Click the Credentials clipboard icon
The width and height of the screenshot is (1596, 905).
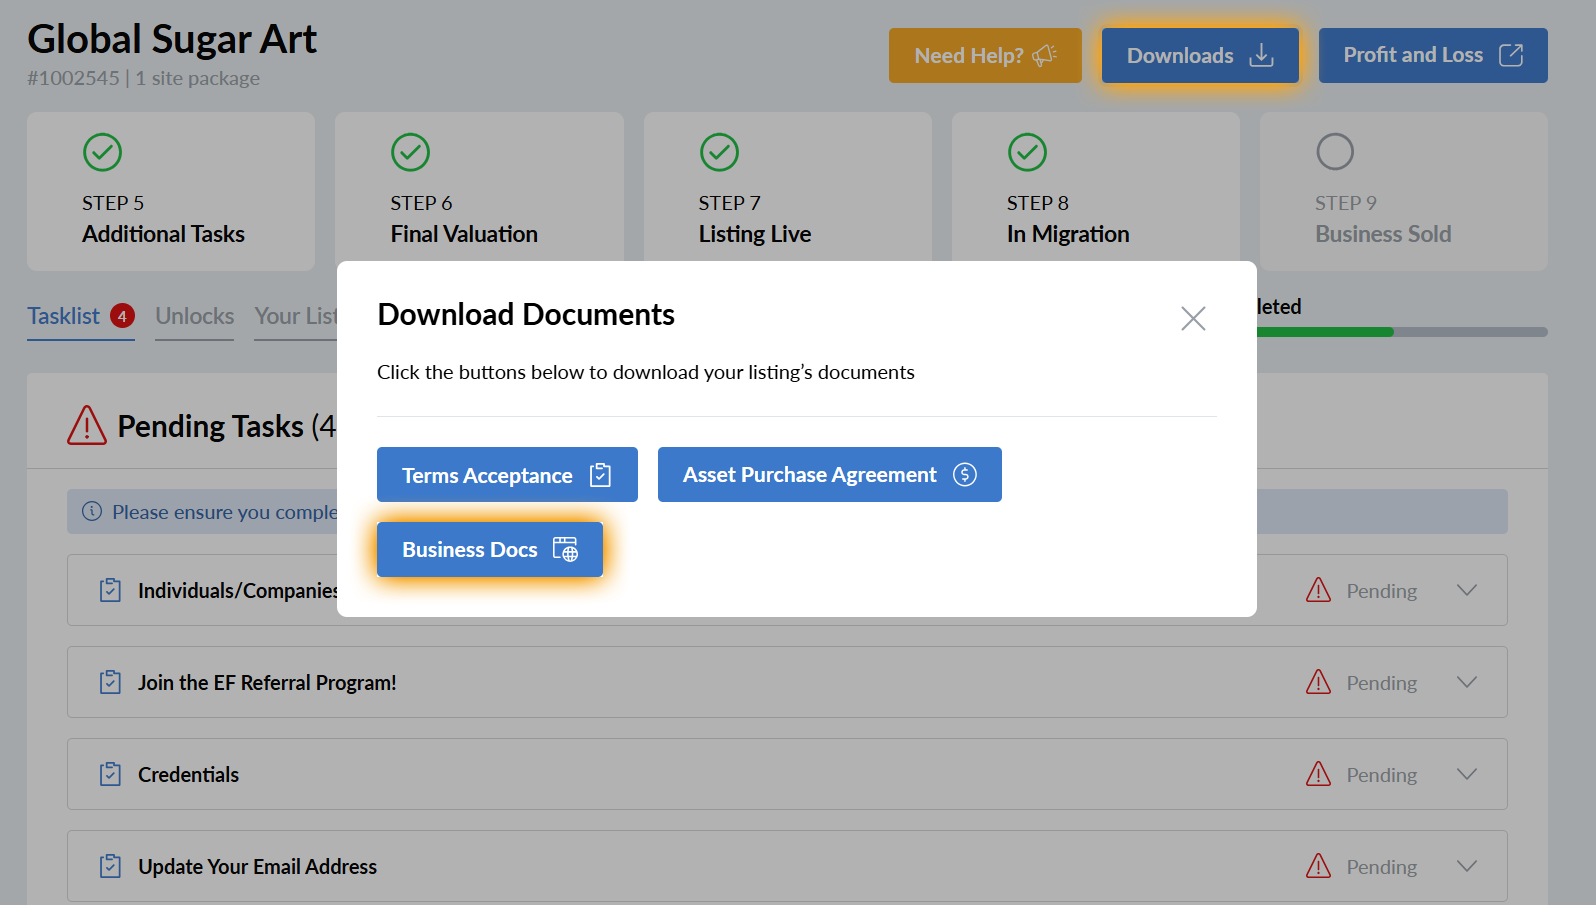[110, 774]
